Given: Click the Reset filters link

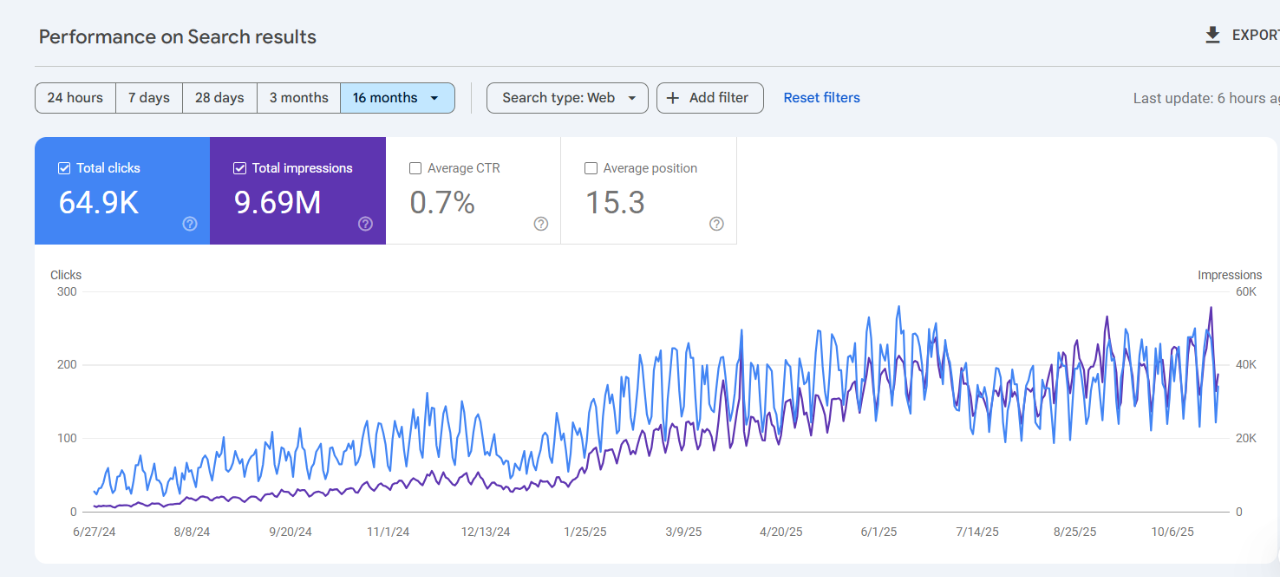Looking at the screenshot, I should (x=821, y=98).
